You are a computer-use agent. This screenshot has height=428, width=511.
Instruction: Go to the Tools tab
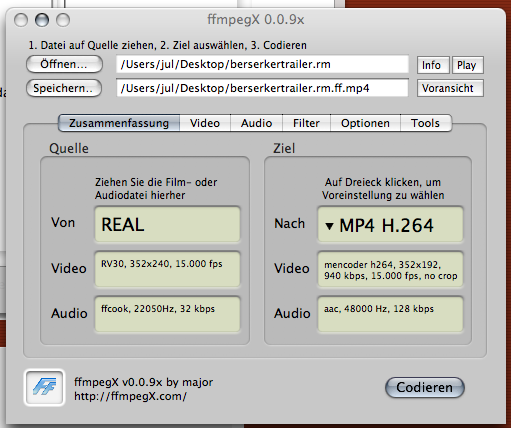pyautogui.click(x=426, y=123)
